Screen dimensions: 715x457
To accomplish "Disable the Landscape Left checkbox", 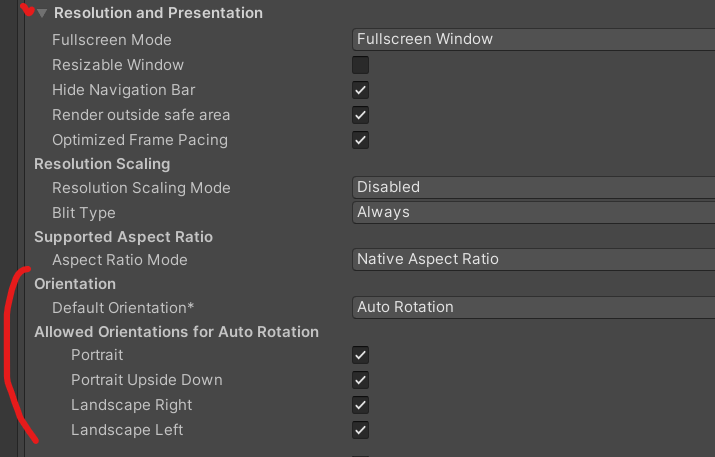I will 361,430.
